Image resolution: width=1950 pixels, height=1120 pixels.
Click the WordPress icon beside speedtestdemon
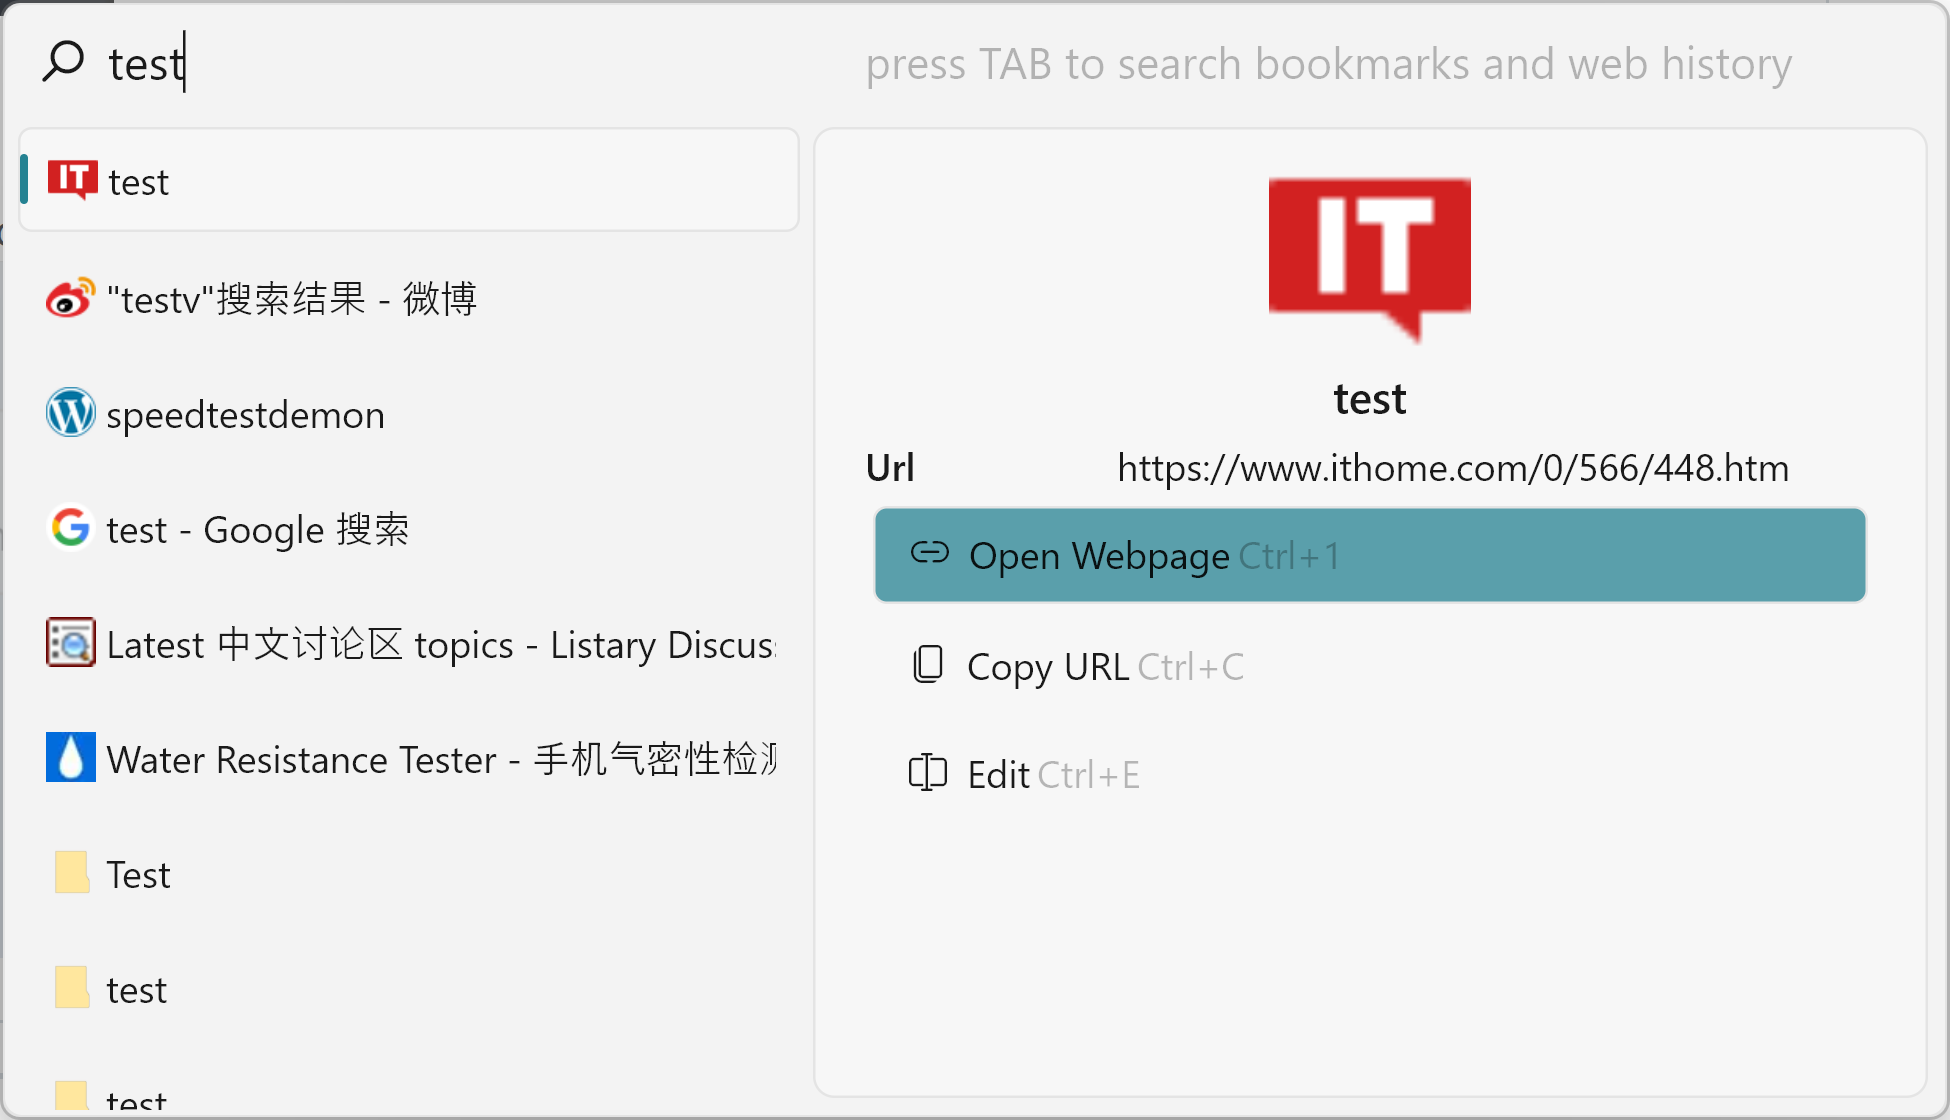click(x=69, y=412)
